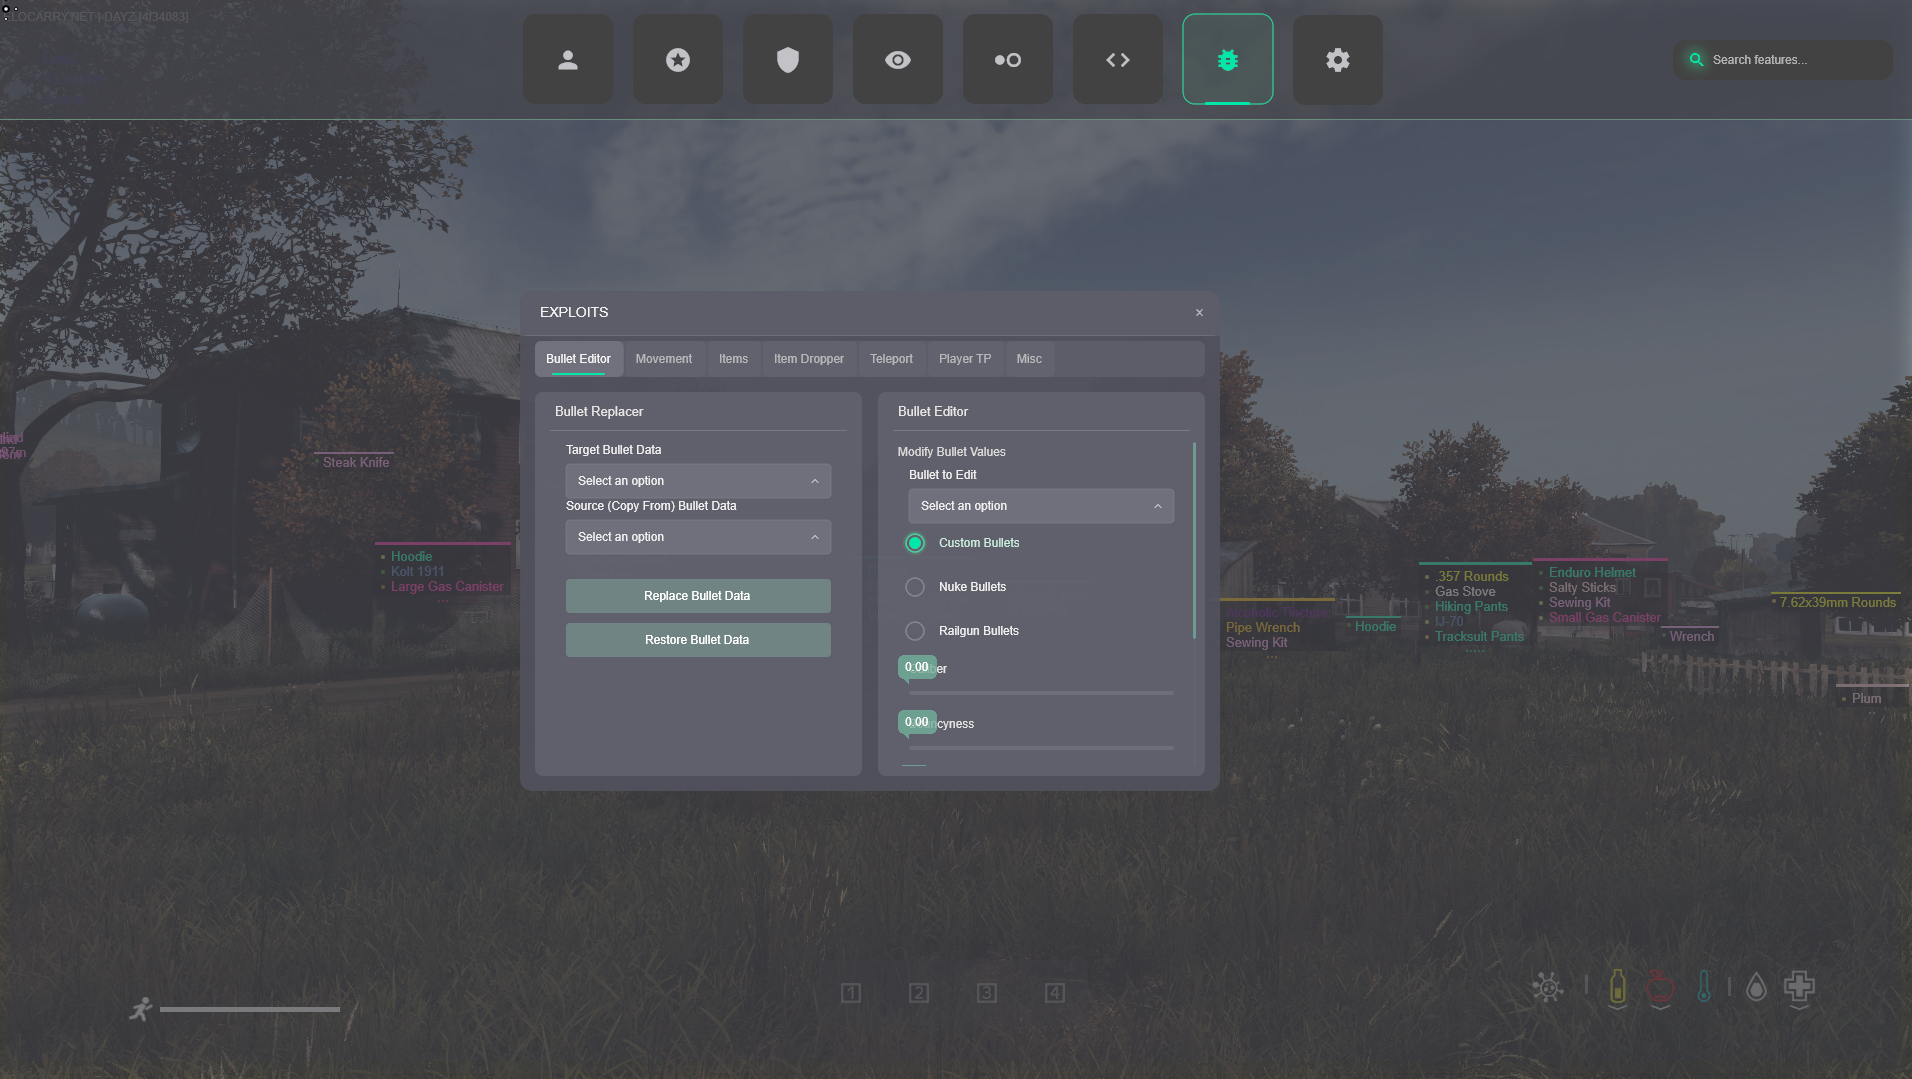Click the Restore Bullet Data button

(697, 640)
